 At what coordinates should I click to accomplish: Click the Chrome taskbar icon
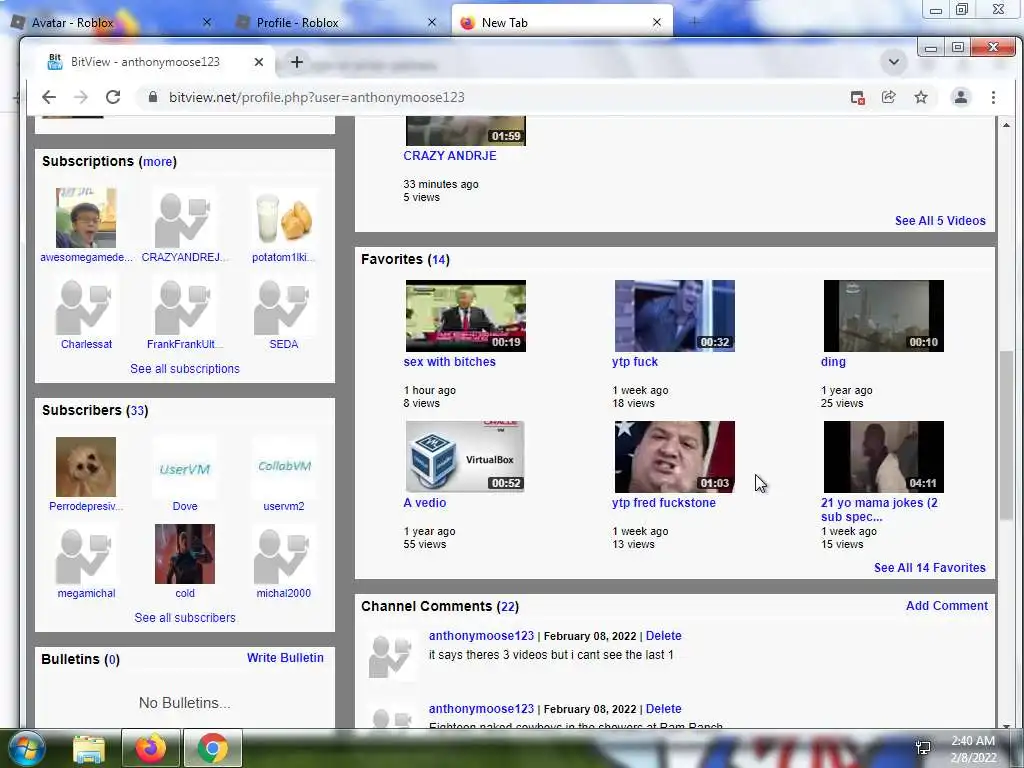213,748
